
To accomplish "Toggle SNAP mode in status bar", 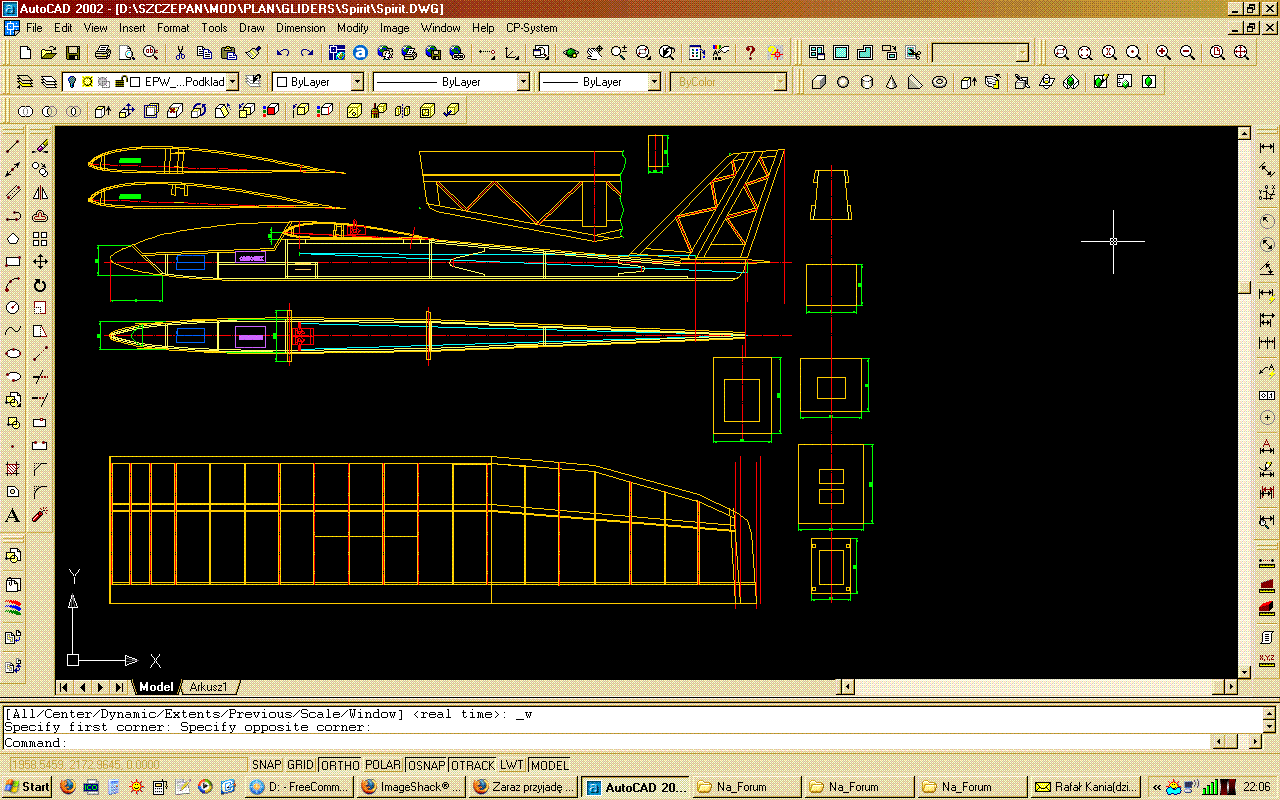I will (266, 765).
